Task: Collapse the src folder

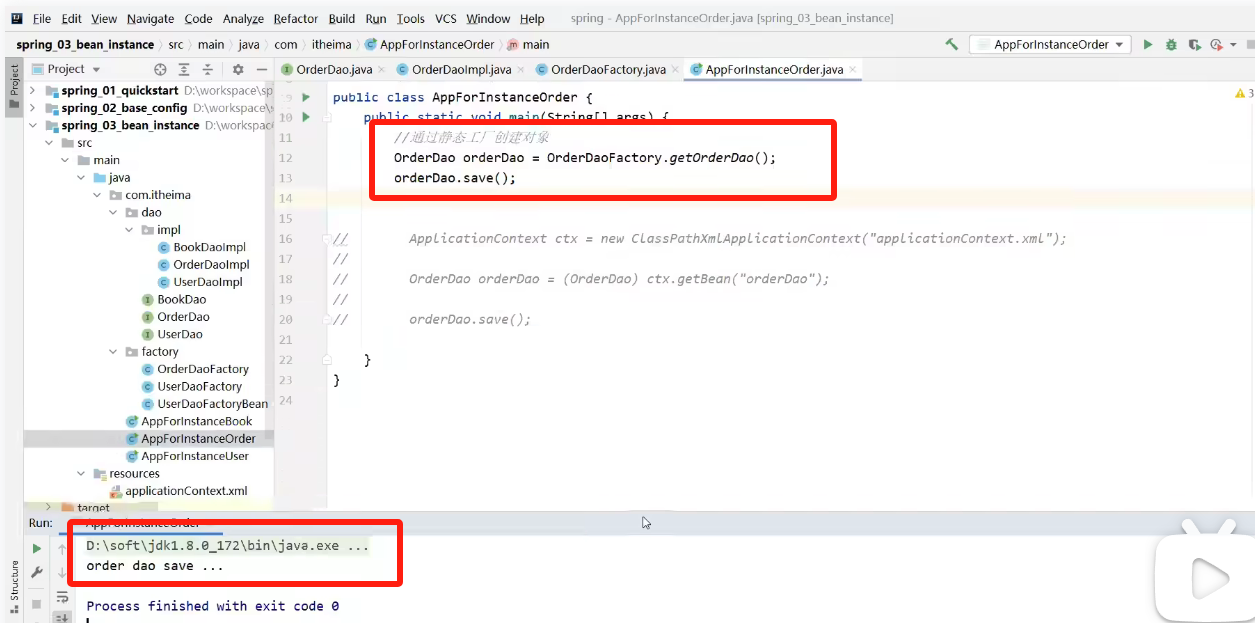Action: click(49, 143)
